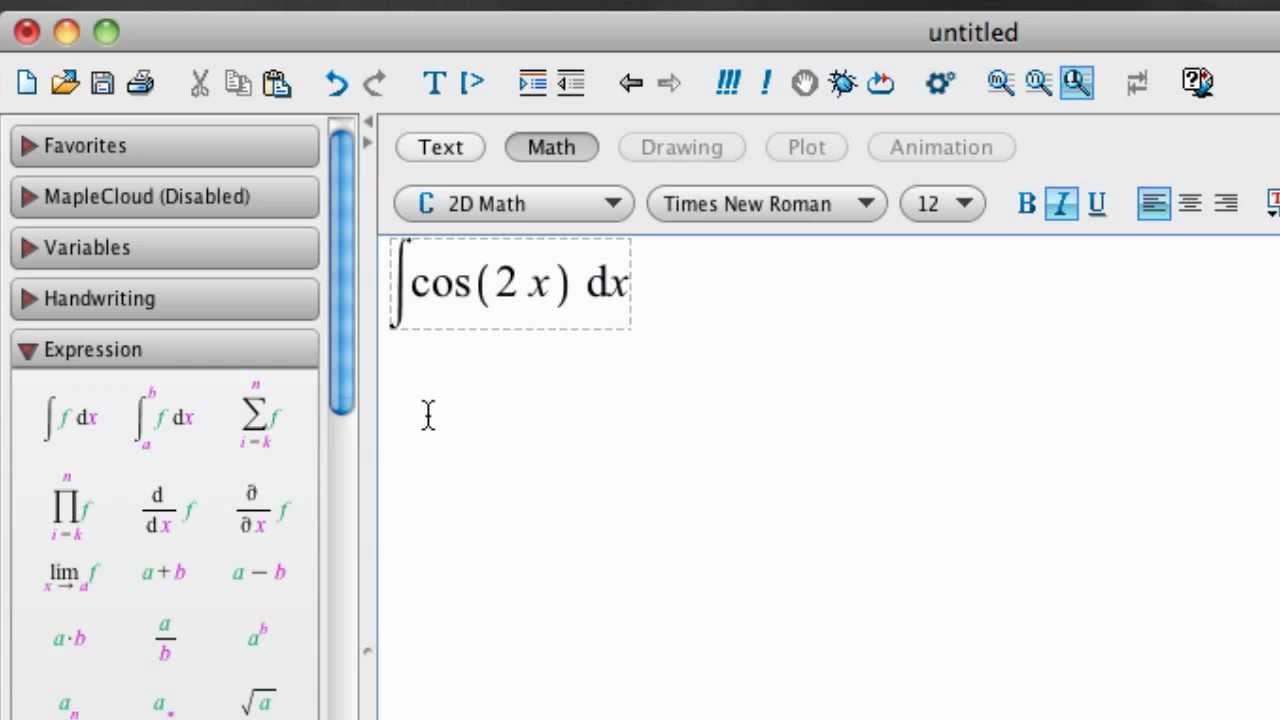Viewport: 1280px width, 720px height.
Task: Insert a+b addition template
Action: (164, 572)
